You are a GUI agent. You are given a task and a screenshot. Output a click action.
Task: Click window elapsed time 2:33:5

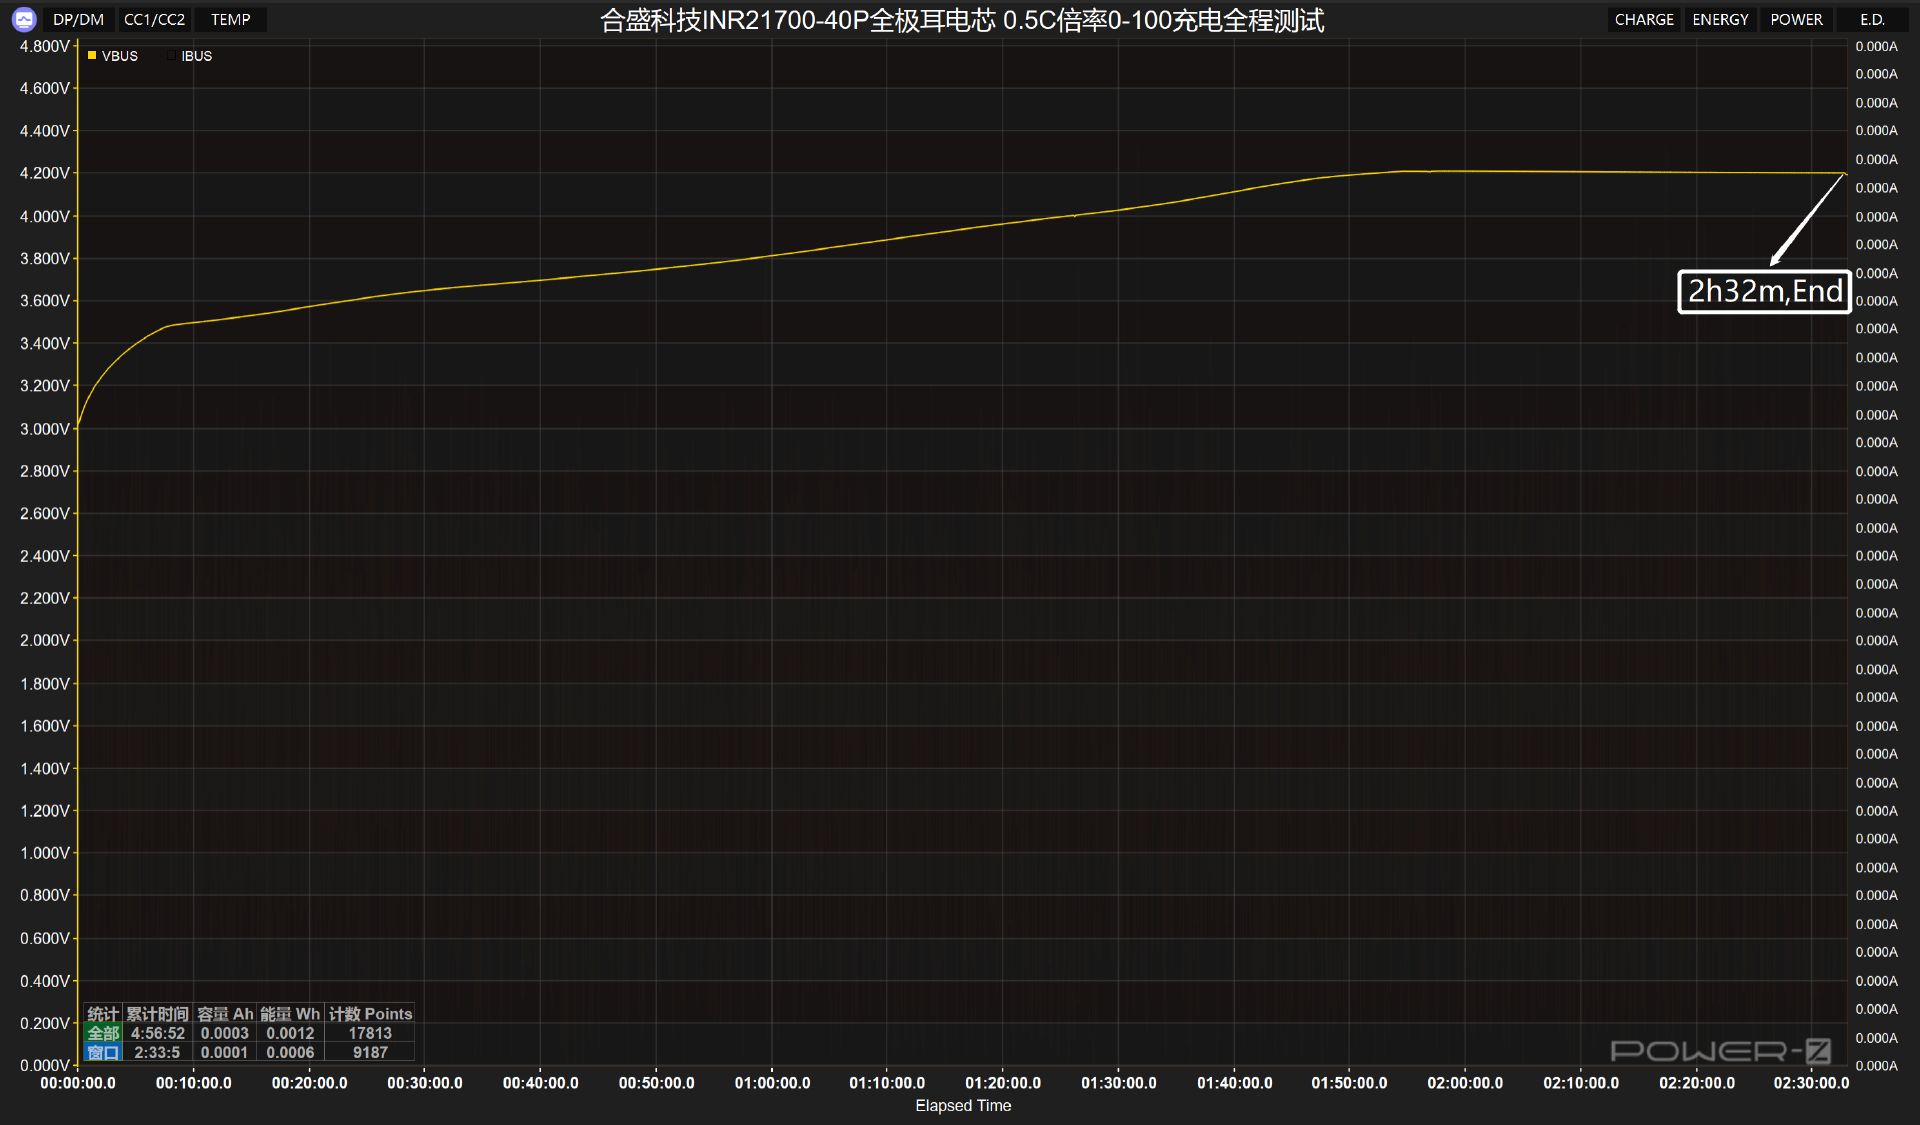(x=157, y=1052)
